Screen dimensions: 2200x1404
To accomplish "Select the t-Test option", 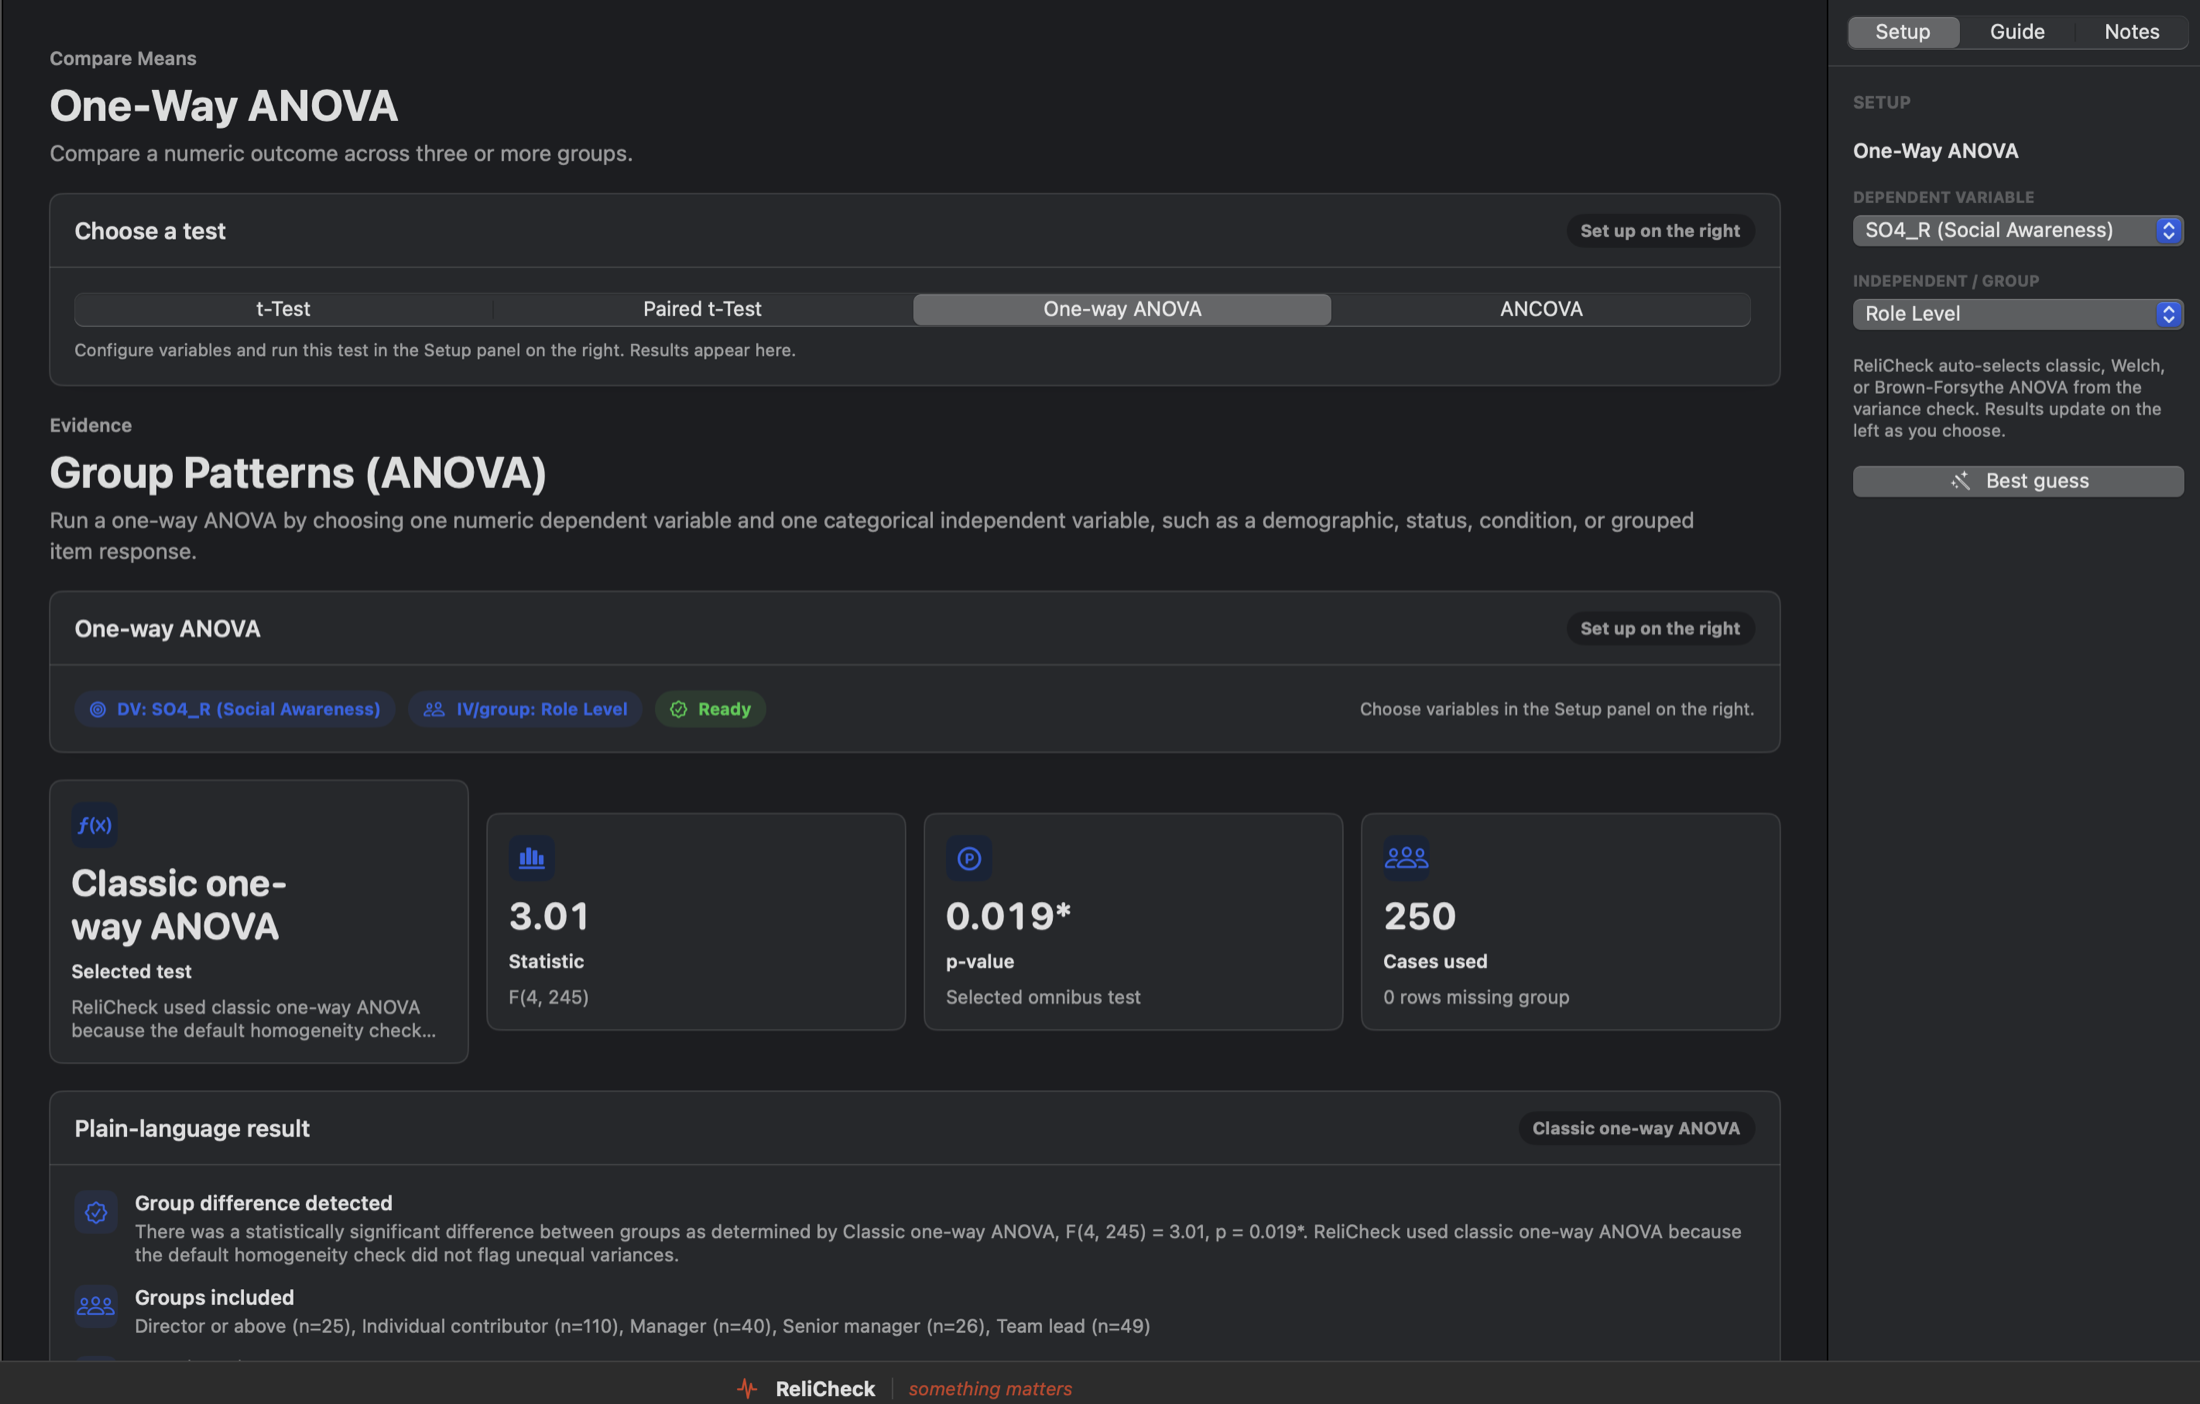I will pyautogui.click(x=283, y=309).
